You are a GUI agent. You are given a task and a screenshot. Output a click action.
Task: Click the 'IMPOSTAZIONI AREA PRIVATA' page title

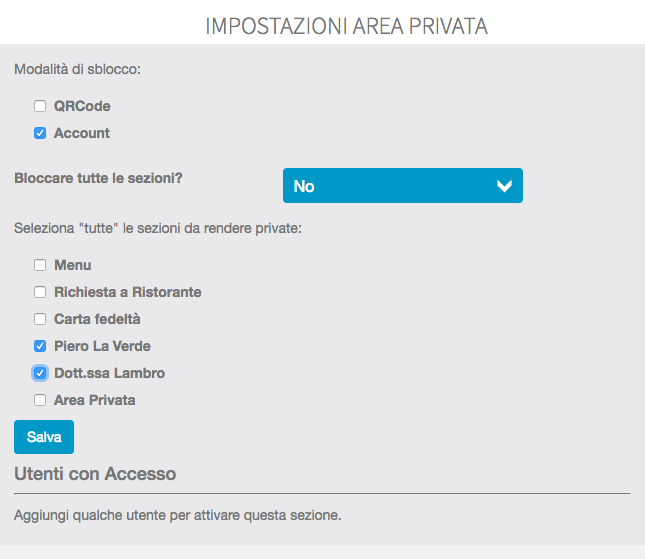coord(346,26)
